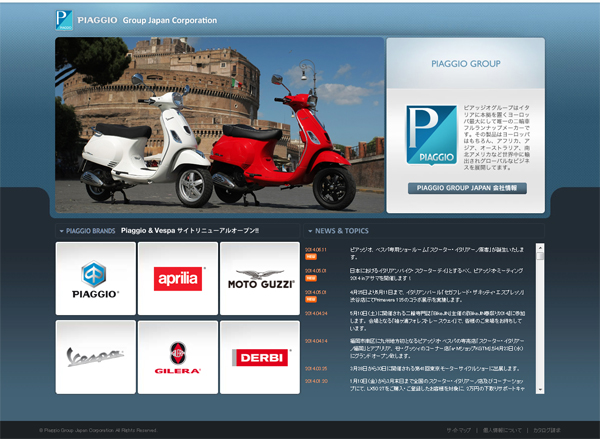This screenshot has width=600, height=439.
Task: Open the Primavera 125 collaboration news item
Action: [437, 296]
